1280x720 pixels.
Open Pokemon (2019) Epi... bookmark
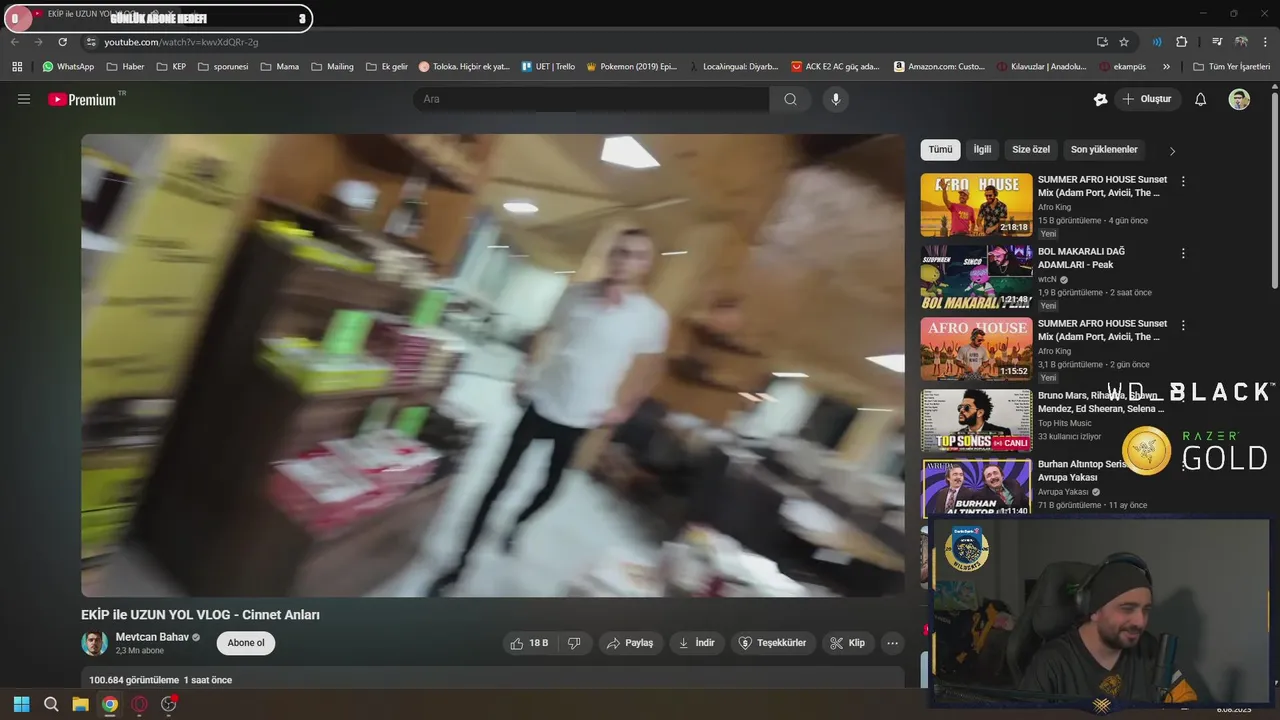click(631, 67)
